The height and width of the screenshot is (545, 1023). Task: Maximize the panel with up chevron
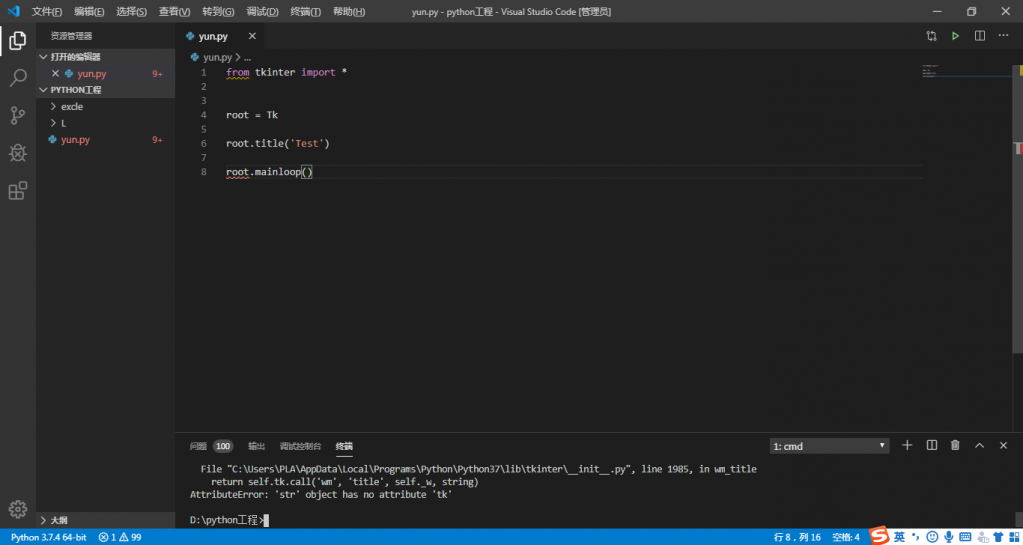[979, 445]
